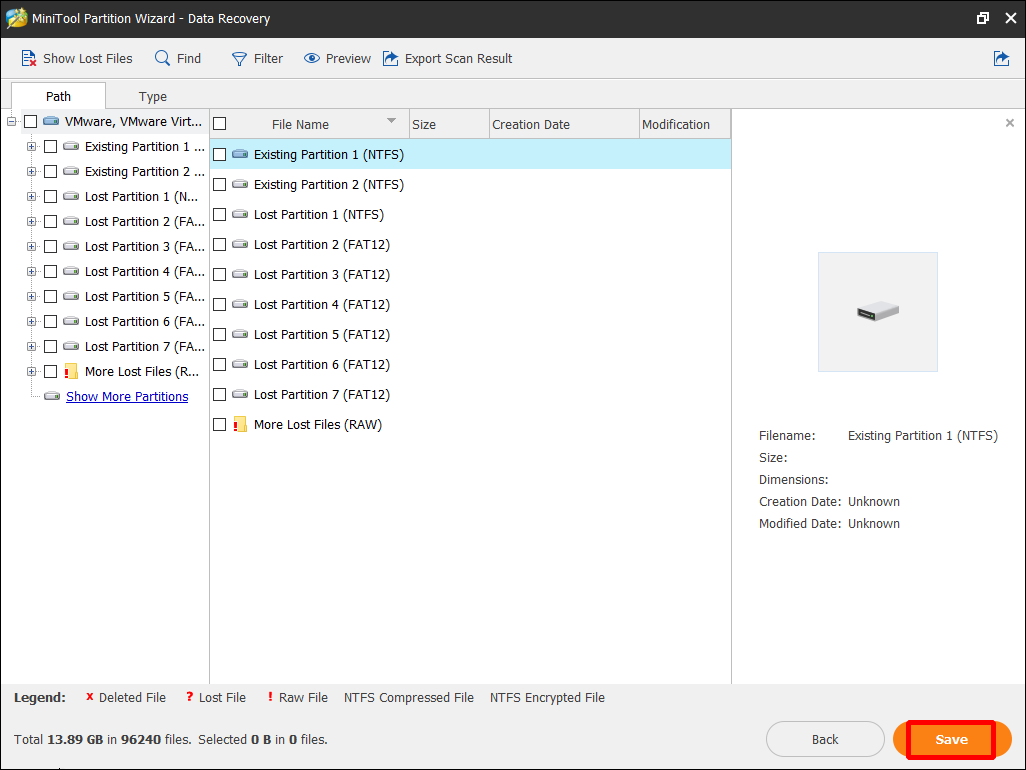
Task: Click the drive icon of Existing Partition 1 (NTFS)
Action: pos(240,154)
